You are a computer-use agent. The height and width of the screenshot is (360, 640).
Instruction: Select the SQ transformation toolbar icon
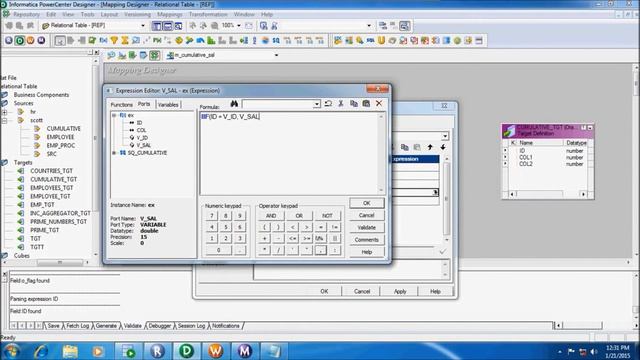276,40
